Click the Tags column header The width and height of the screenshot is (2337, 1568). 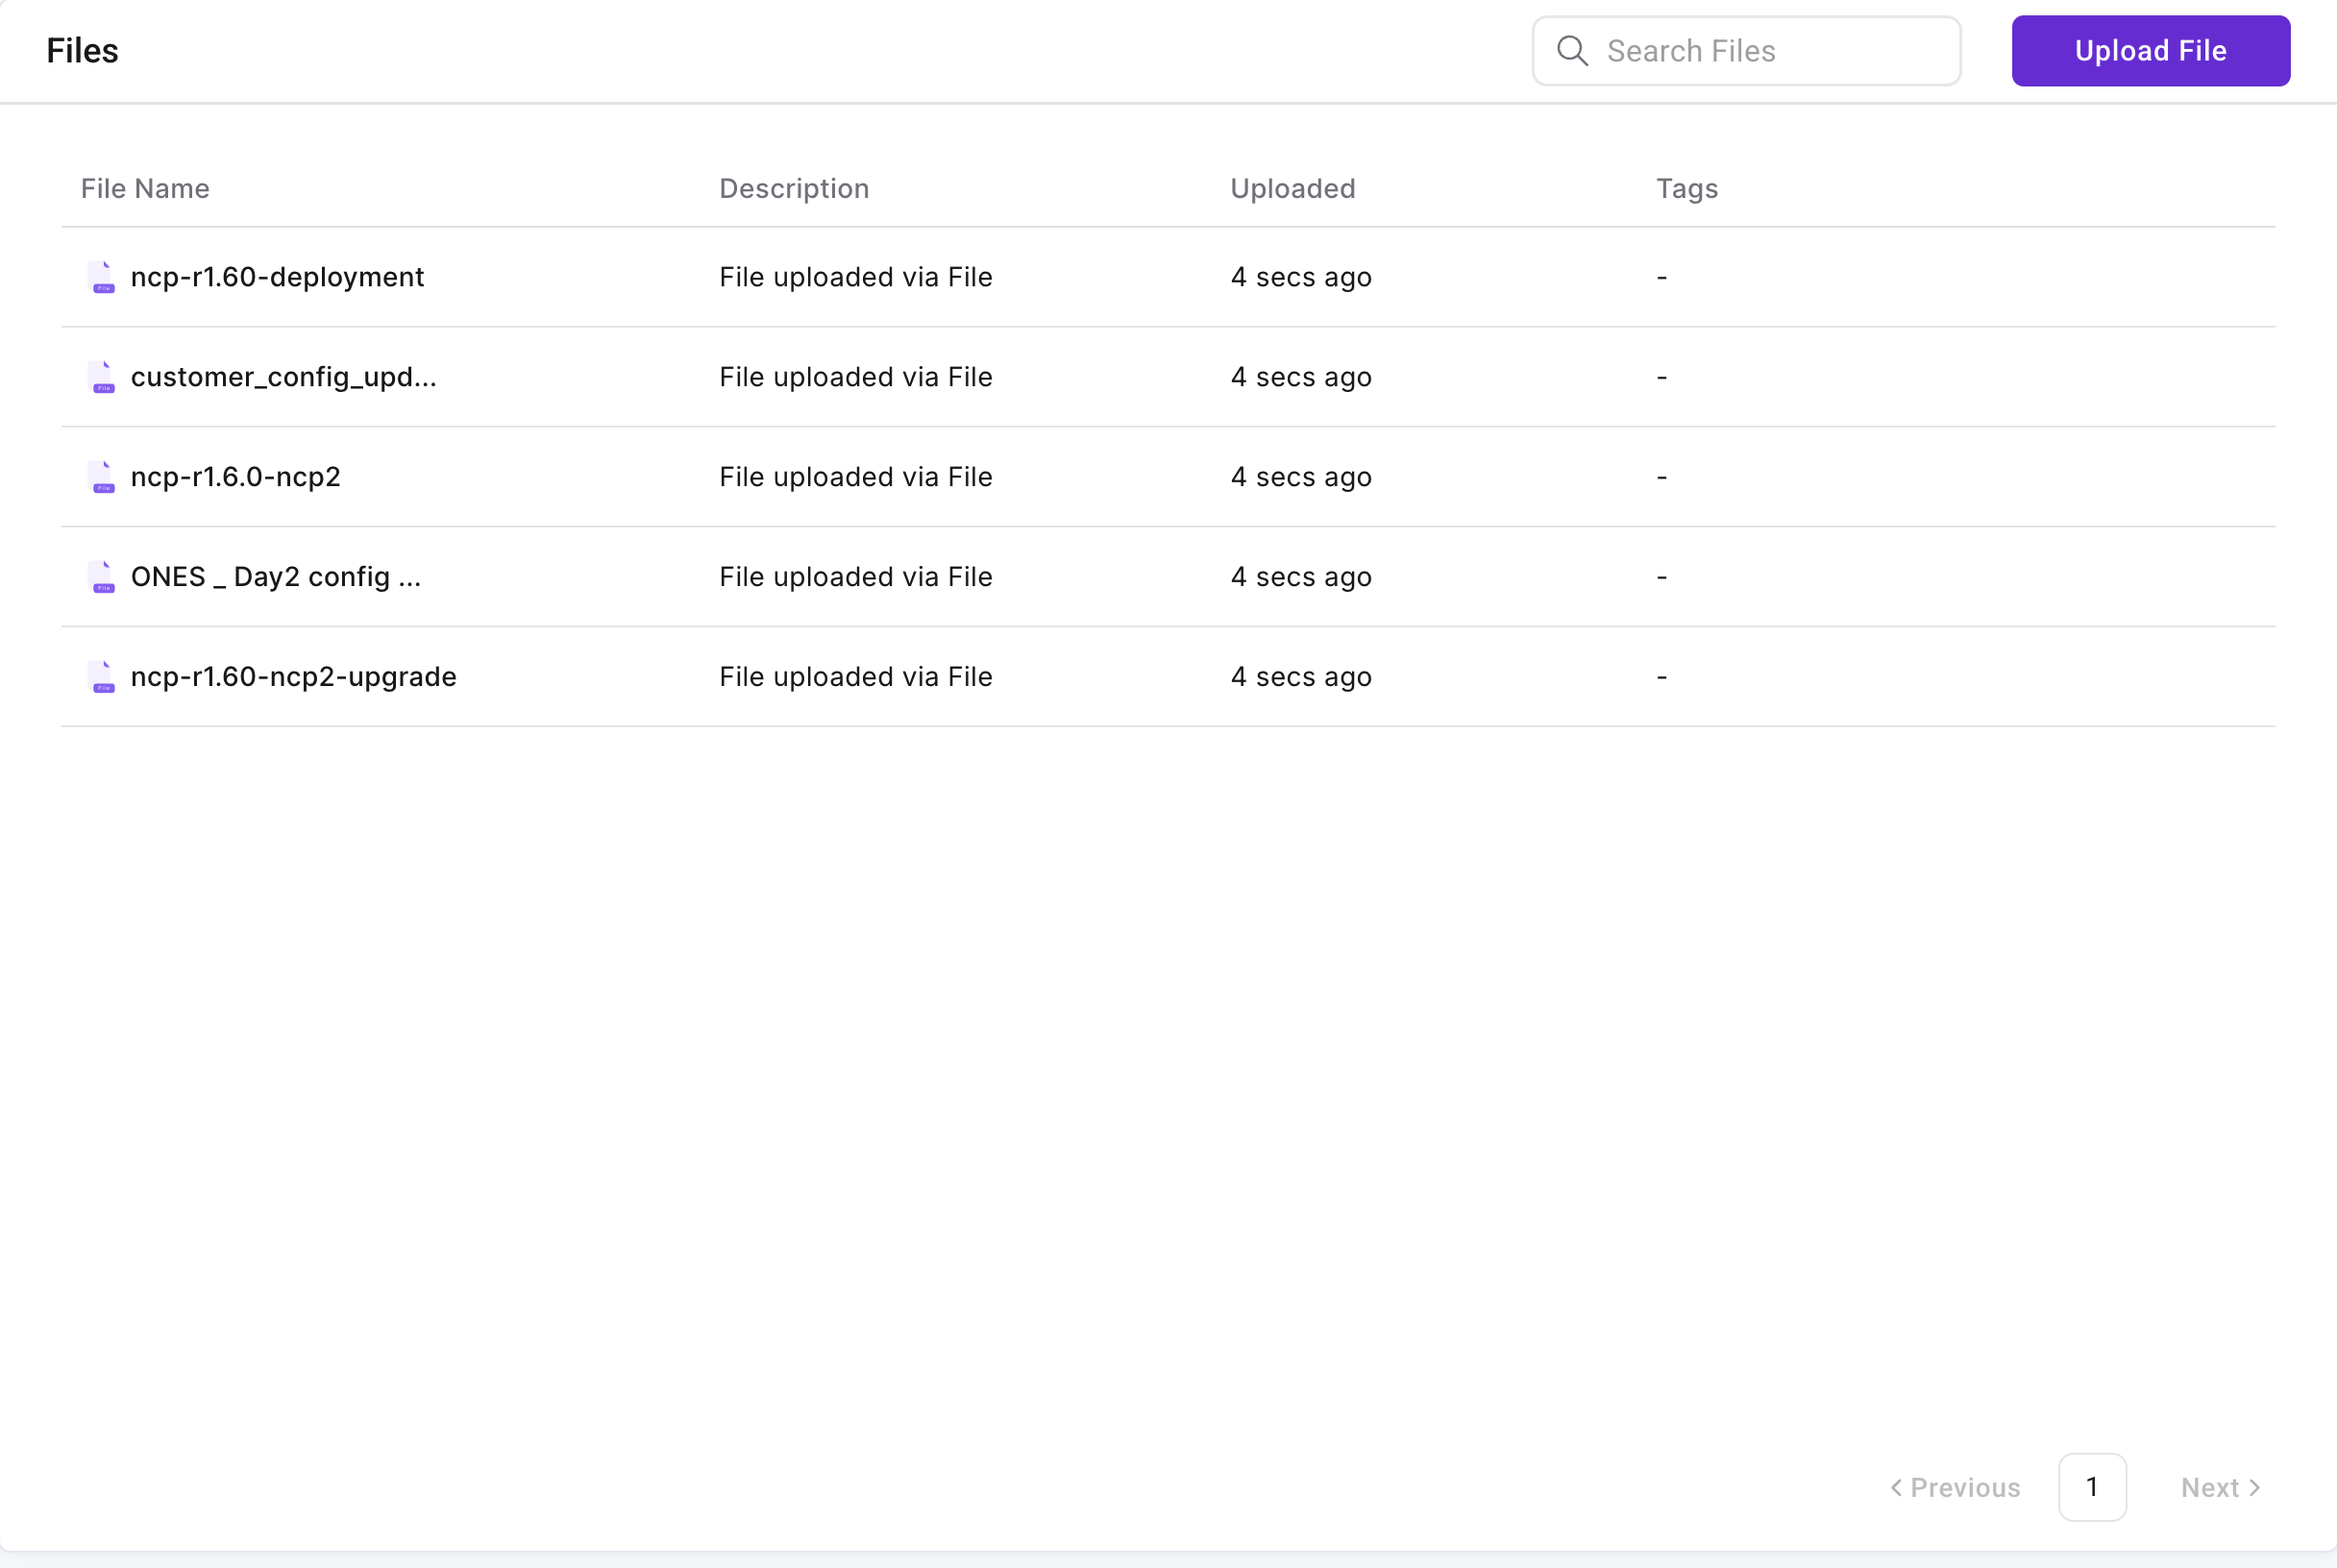pos(1686,189)
